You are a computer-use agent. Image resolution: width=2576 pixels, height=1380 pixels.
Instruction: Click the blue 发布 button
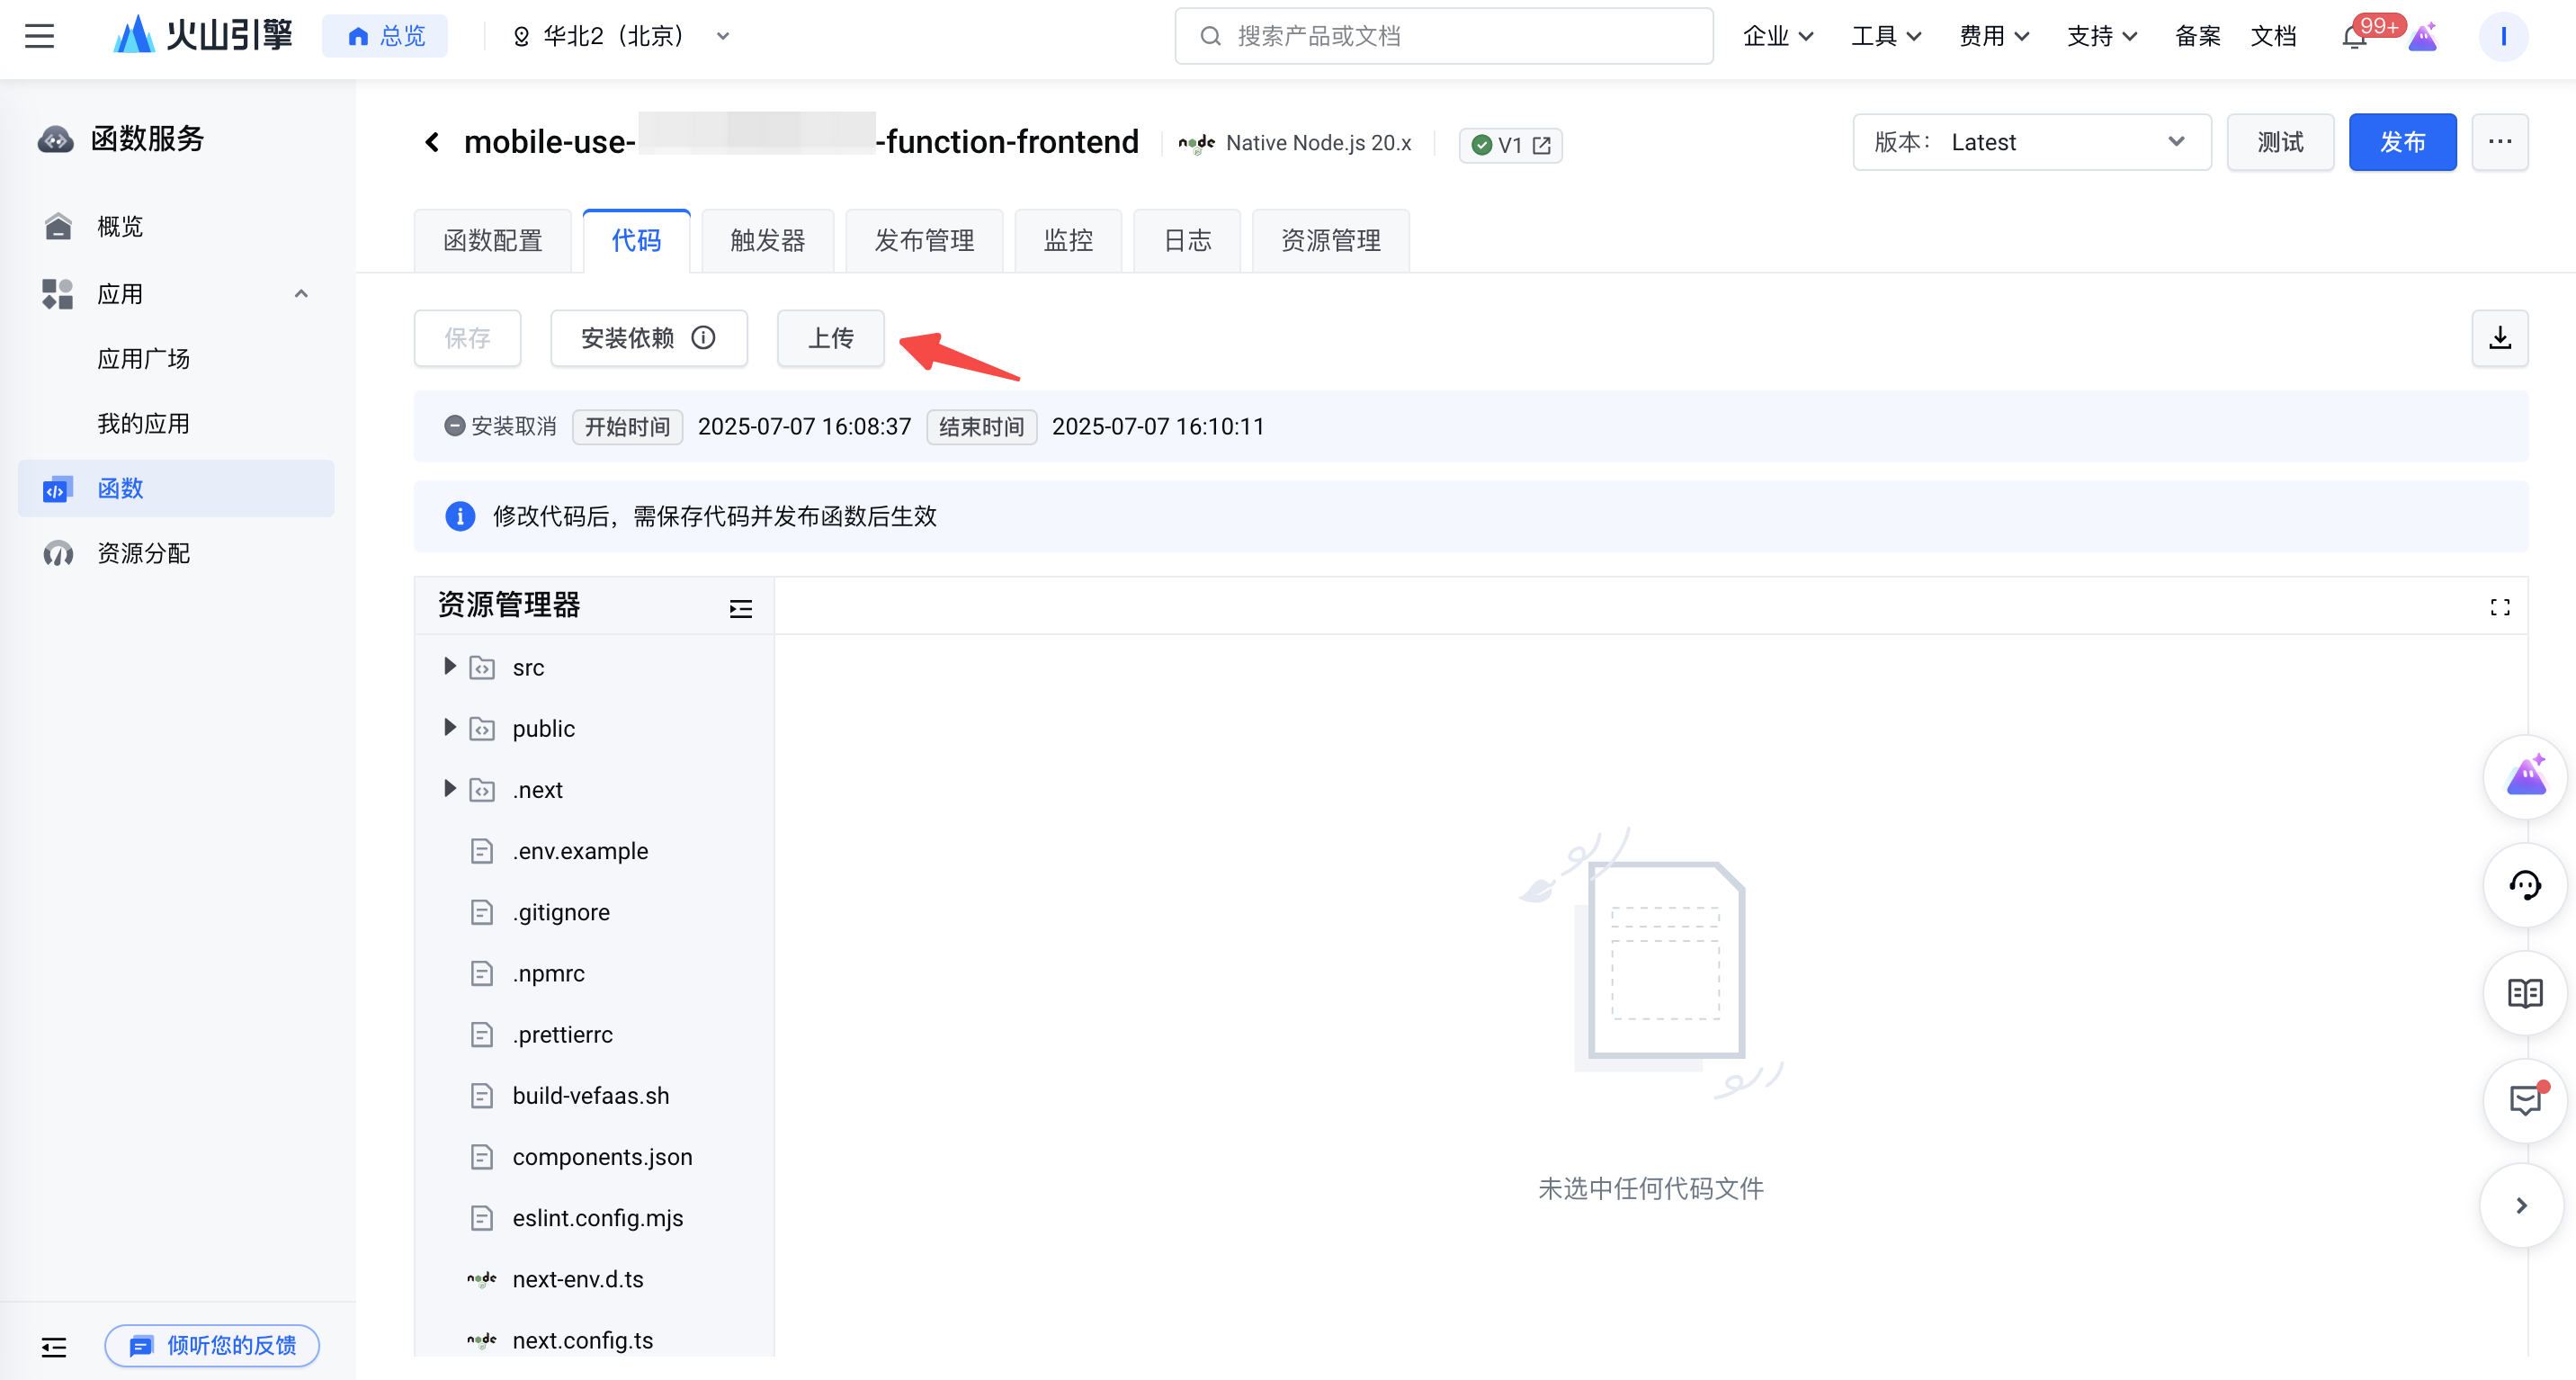[2401, 142]
